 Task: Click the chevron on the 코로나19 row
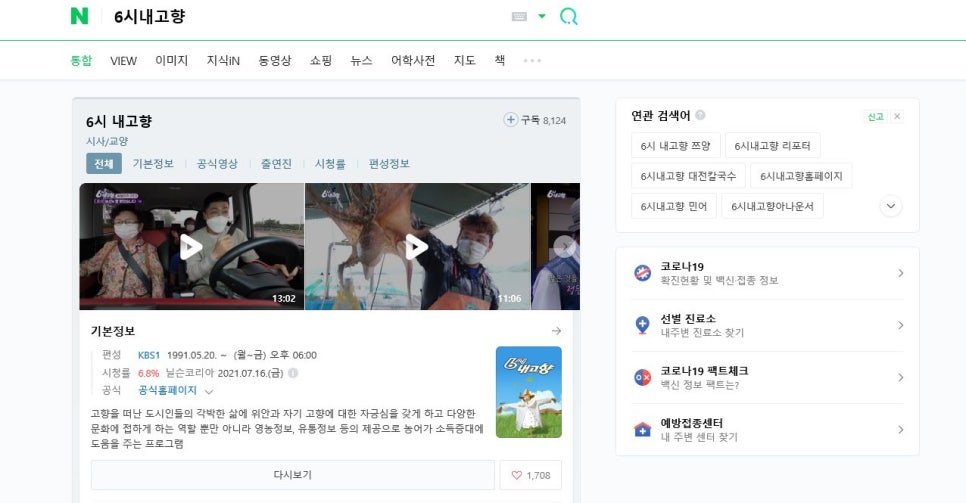901,273
